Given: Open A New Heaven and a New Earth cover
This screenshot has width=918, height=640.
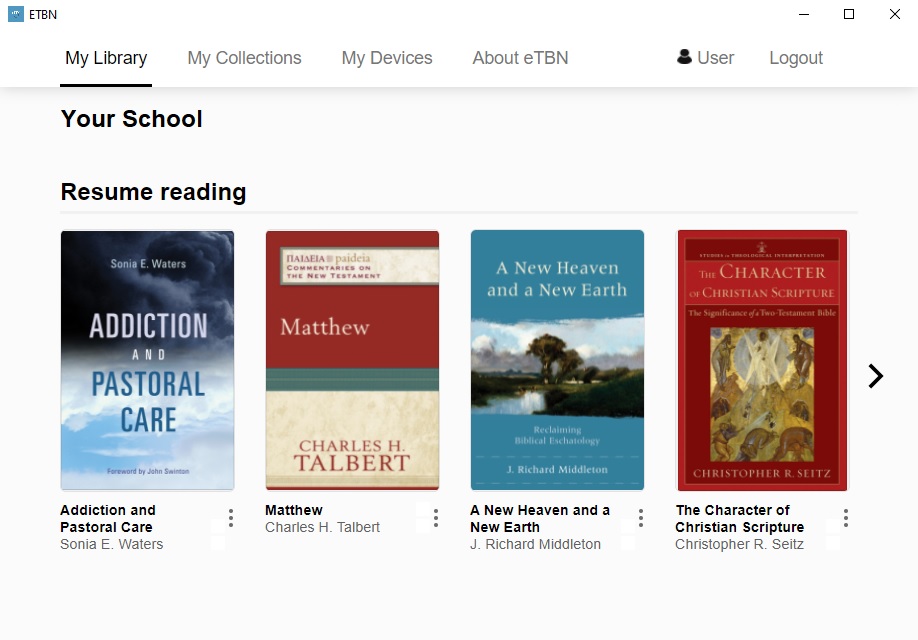Looking at the screenshot, I should point(557,360).
